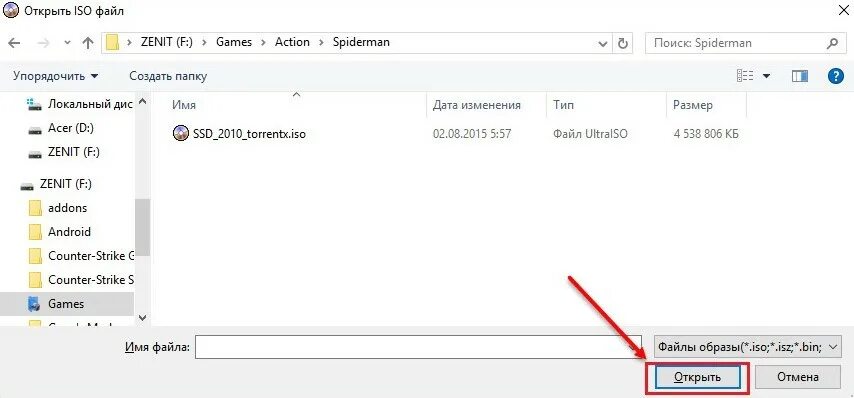The image size is (854, 398).
Task: Click the search magnifier icon
Action: [832, 43]
